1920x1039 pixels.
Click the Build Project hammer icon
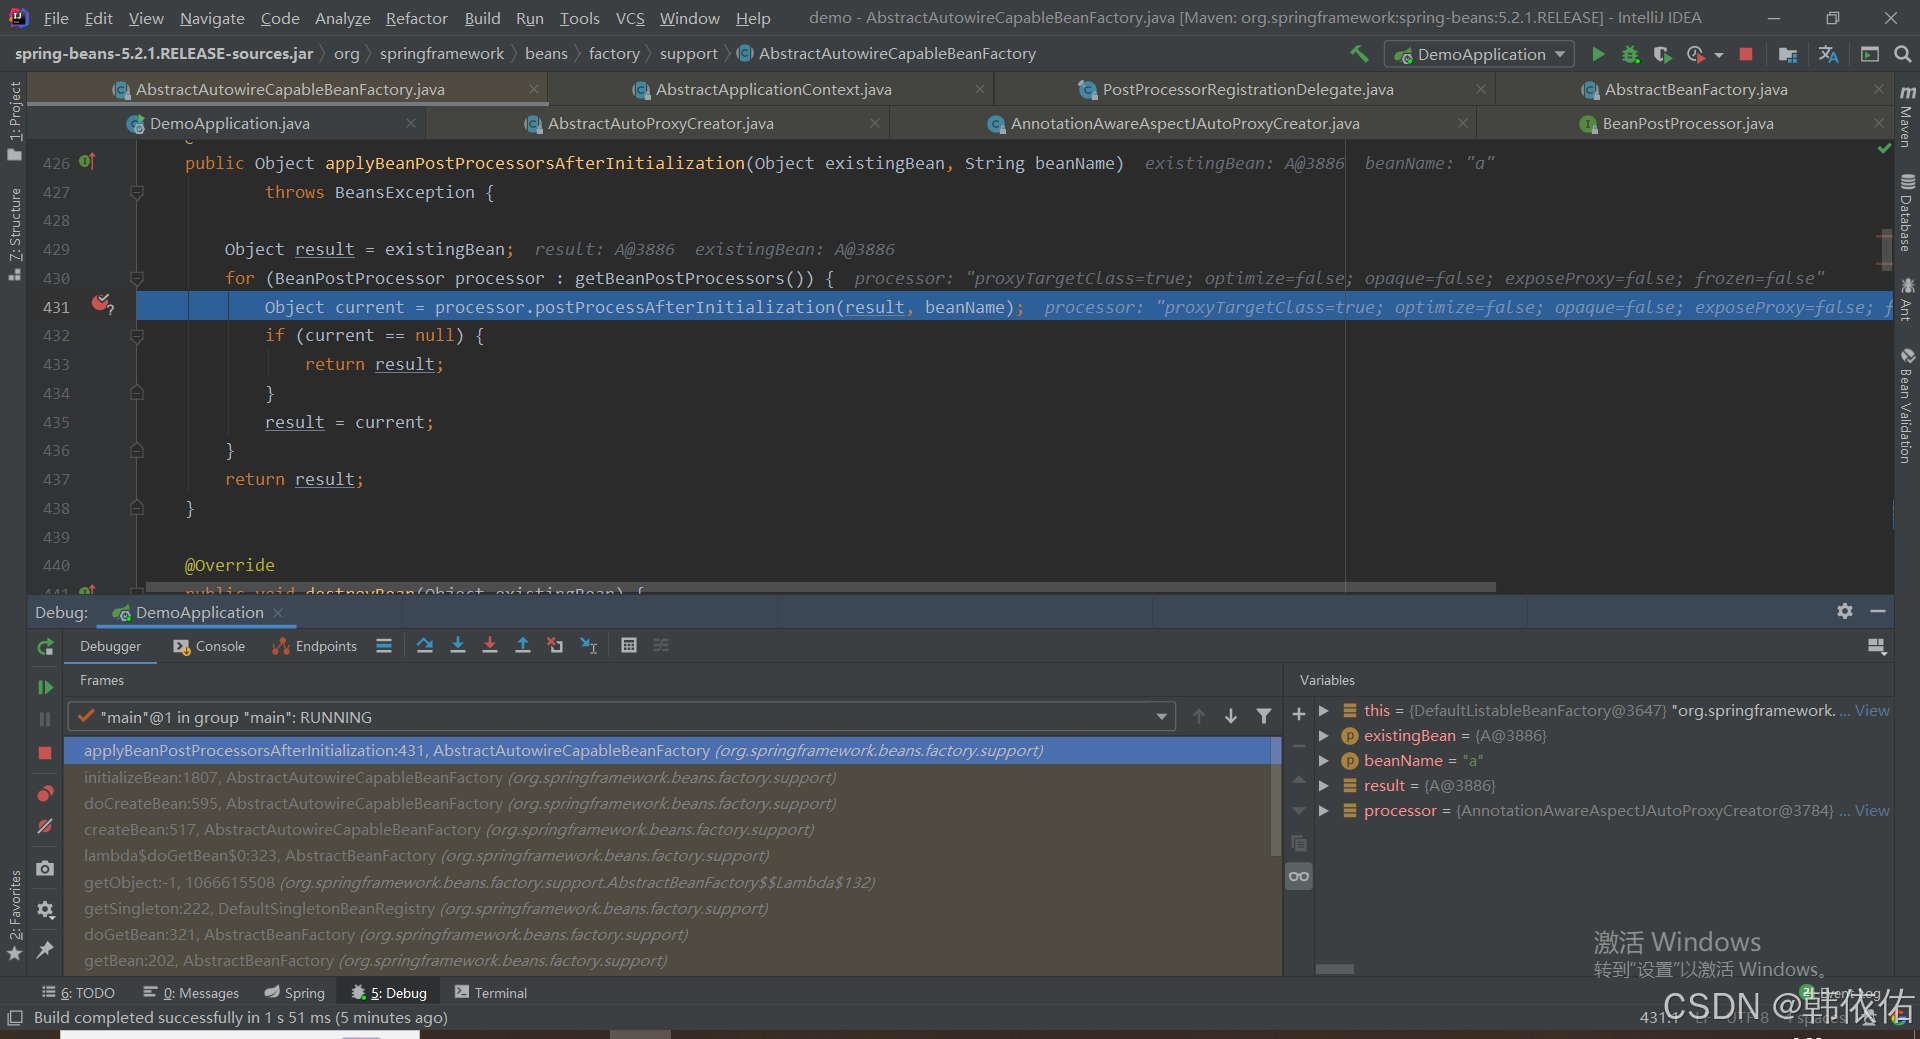1359,54
